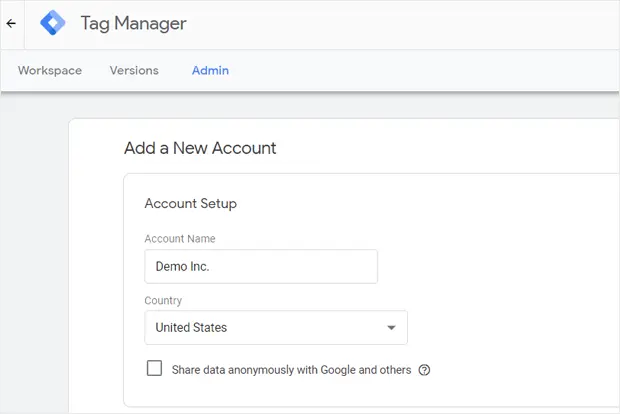Screen dimensions: 620x414
Task: Click the Share data anonymously label text
Action: tap(291, 370)
